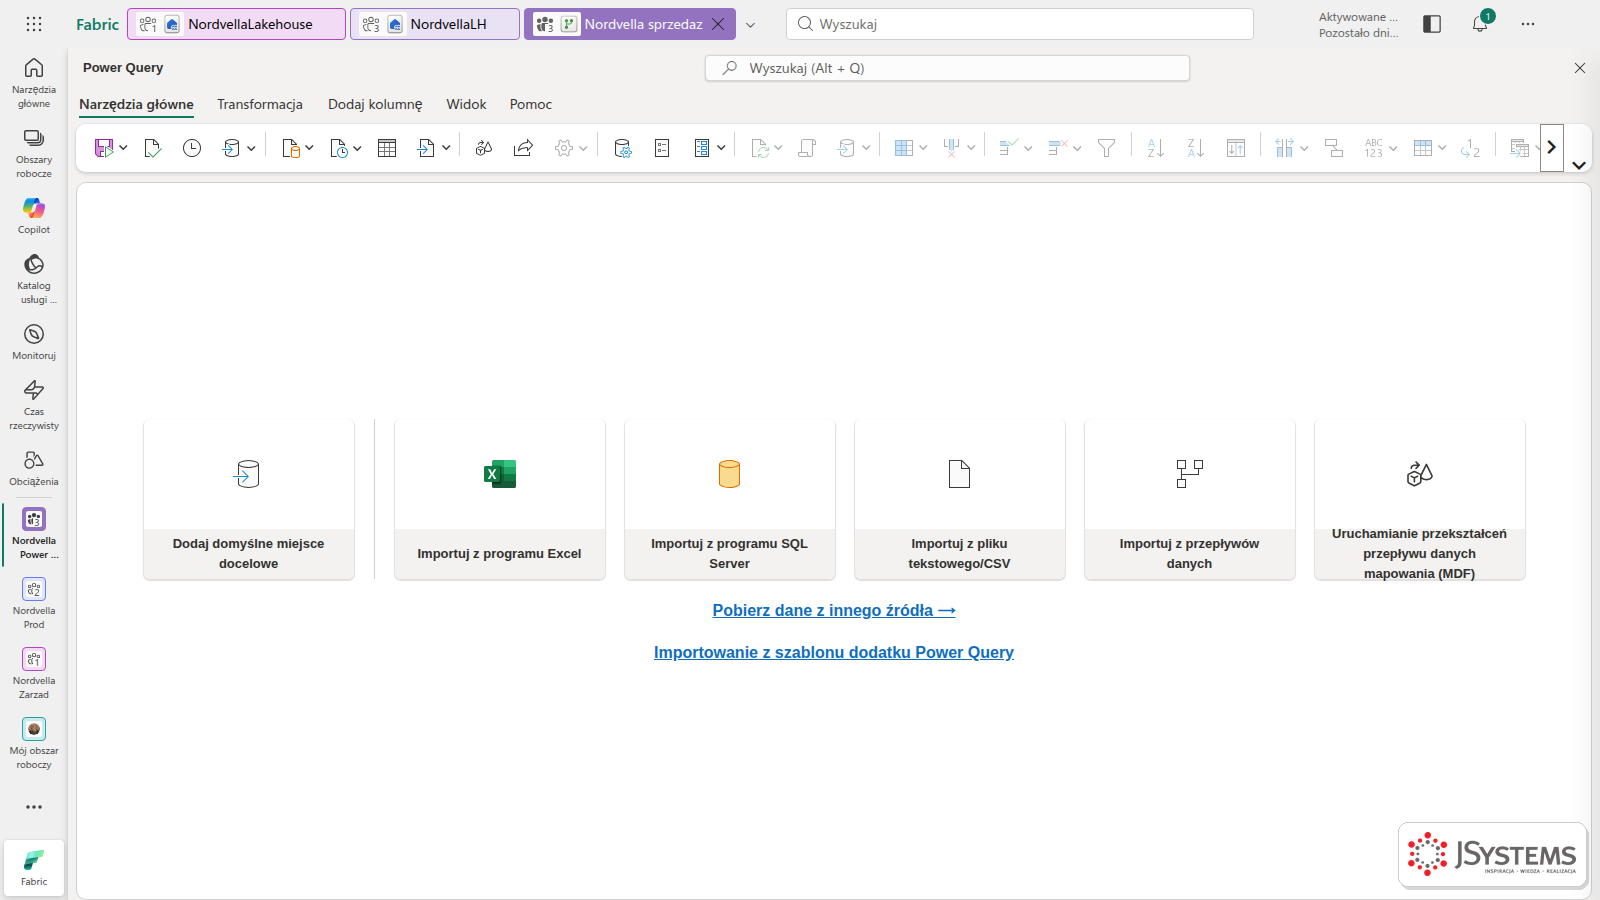This screenshot has height=900, width=1600.
Task: Open Monitoruj in the left sidebar
Action: tap(34, 341)
